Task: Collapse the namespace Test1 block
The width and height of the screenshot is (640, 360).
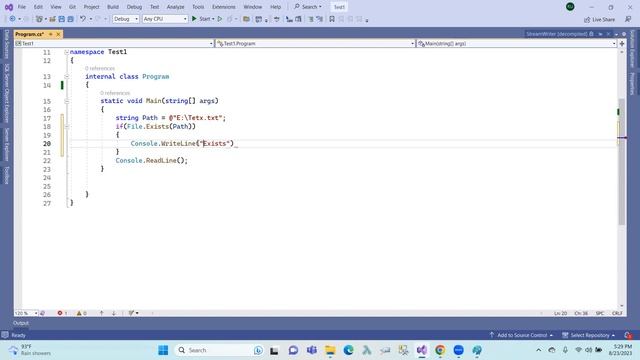Action: pos(67,52)
